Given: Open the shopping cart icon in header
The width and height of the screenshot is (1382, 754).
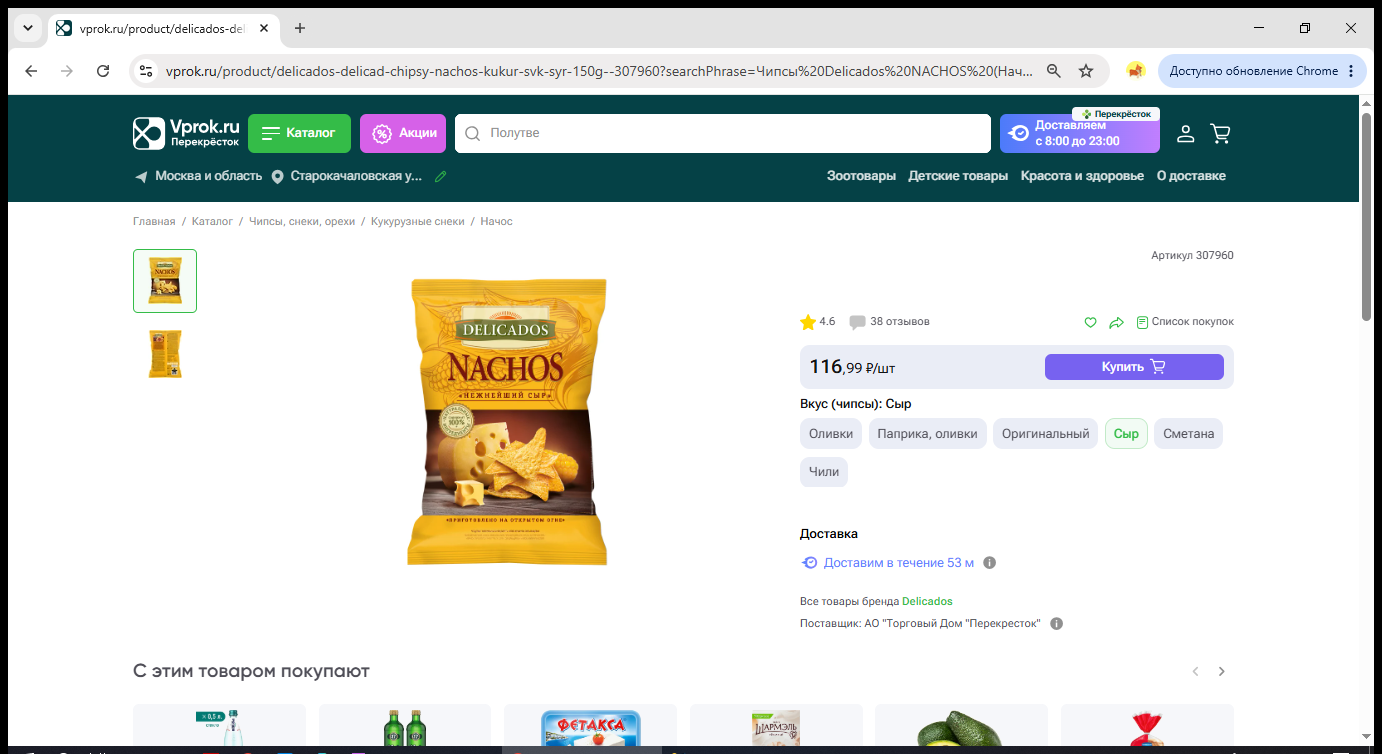Looking at the screenshot, I should [x=1220, y=133].
